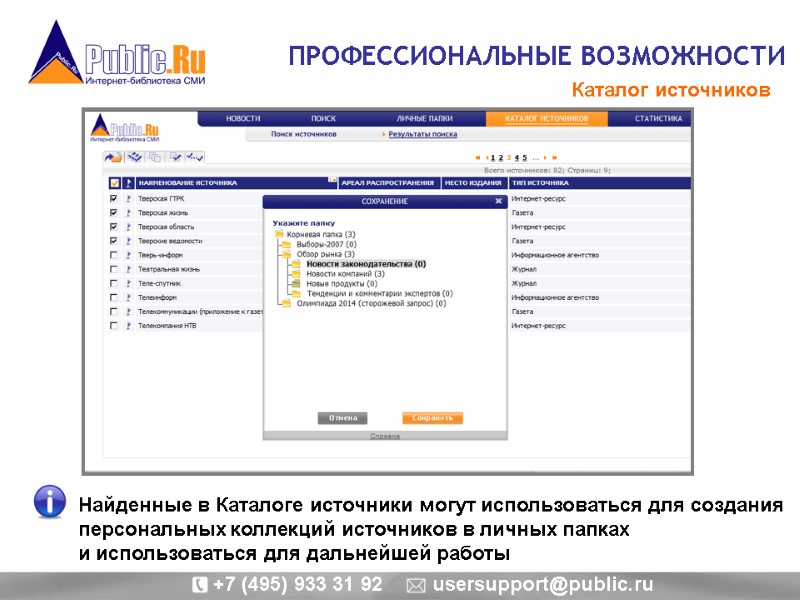This screenshot has height=600, width=800.
Task: Click the Отмена button
Action: pyautogui.click(x=342, y=418)
